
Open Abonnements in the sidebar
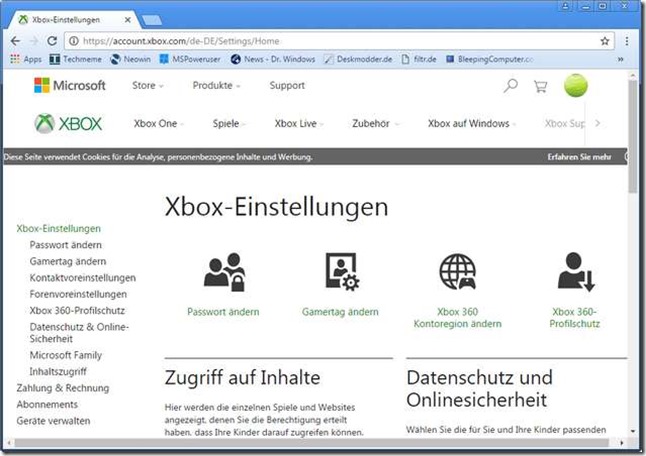point(47,405)
